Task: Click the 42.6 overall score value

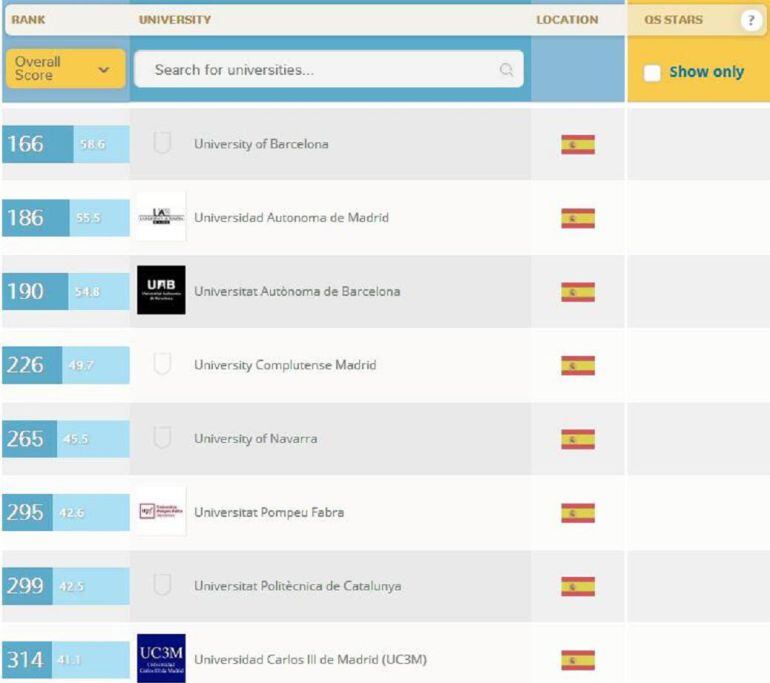Action: (x=72, y=513)
